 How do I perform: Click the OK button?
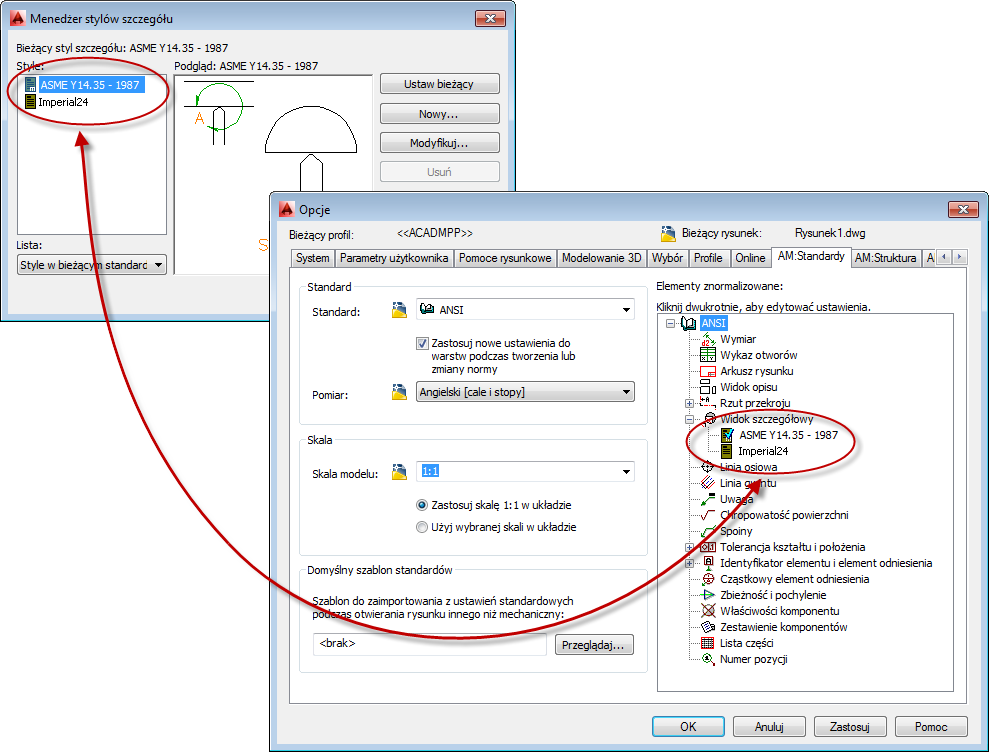coord(688,727)
